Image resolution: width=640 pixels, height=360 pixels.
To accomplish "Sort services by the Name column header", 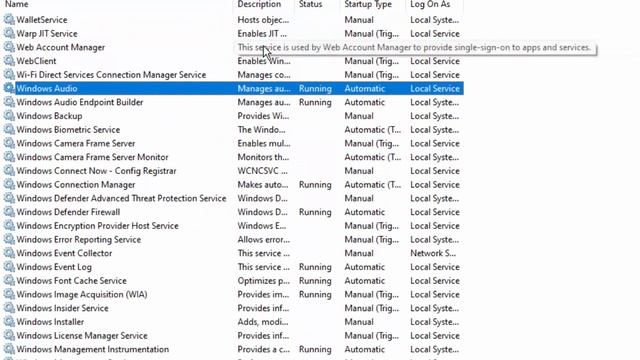I will click(x=17, y=4).
